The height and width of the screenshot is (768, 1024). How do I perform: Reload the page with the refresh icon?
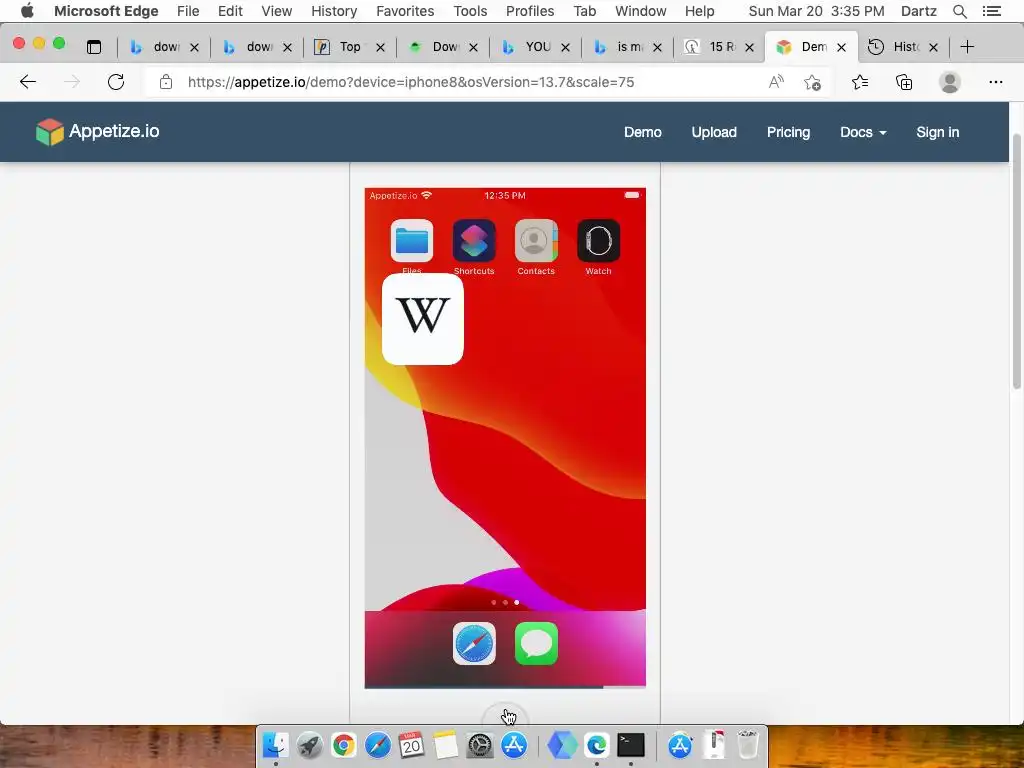[x=116, y=82]
